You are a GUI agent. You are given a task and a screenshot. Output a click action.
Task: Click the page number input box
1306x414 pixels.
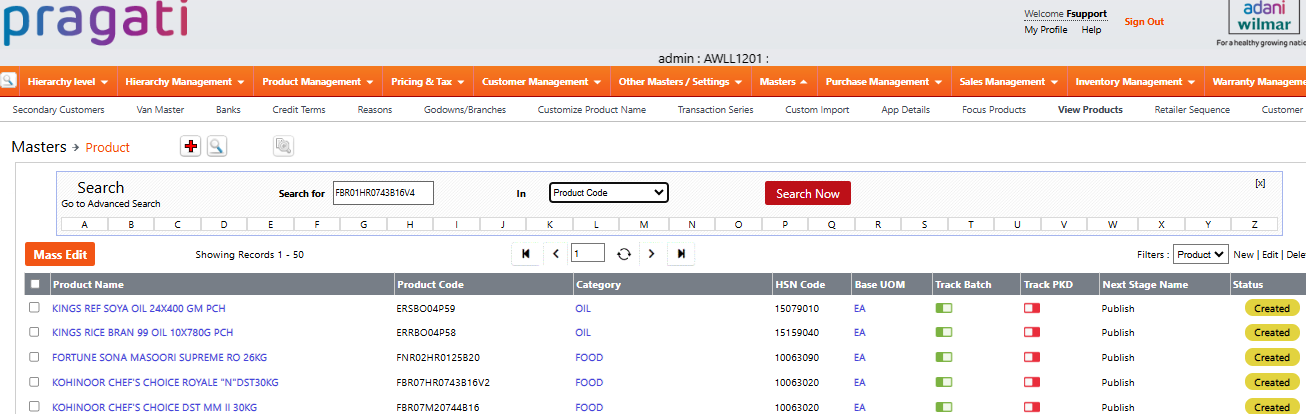(x=588, y=254)
